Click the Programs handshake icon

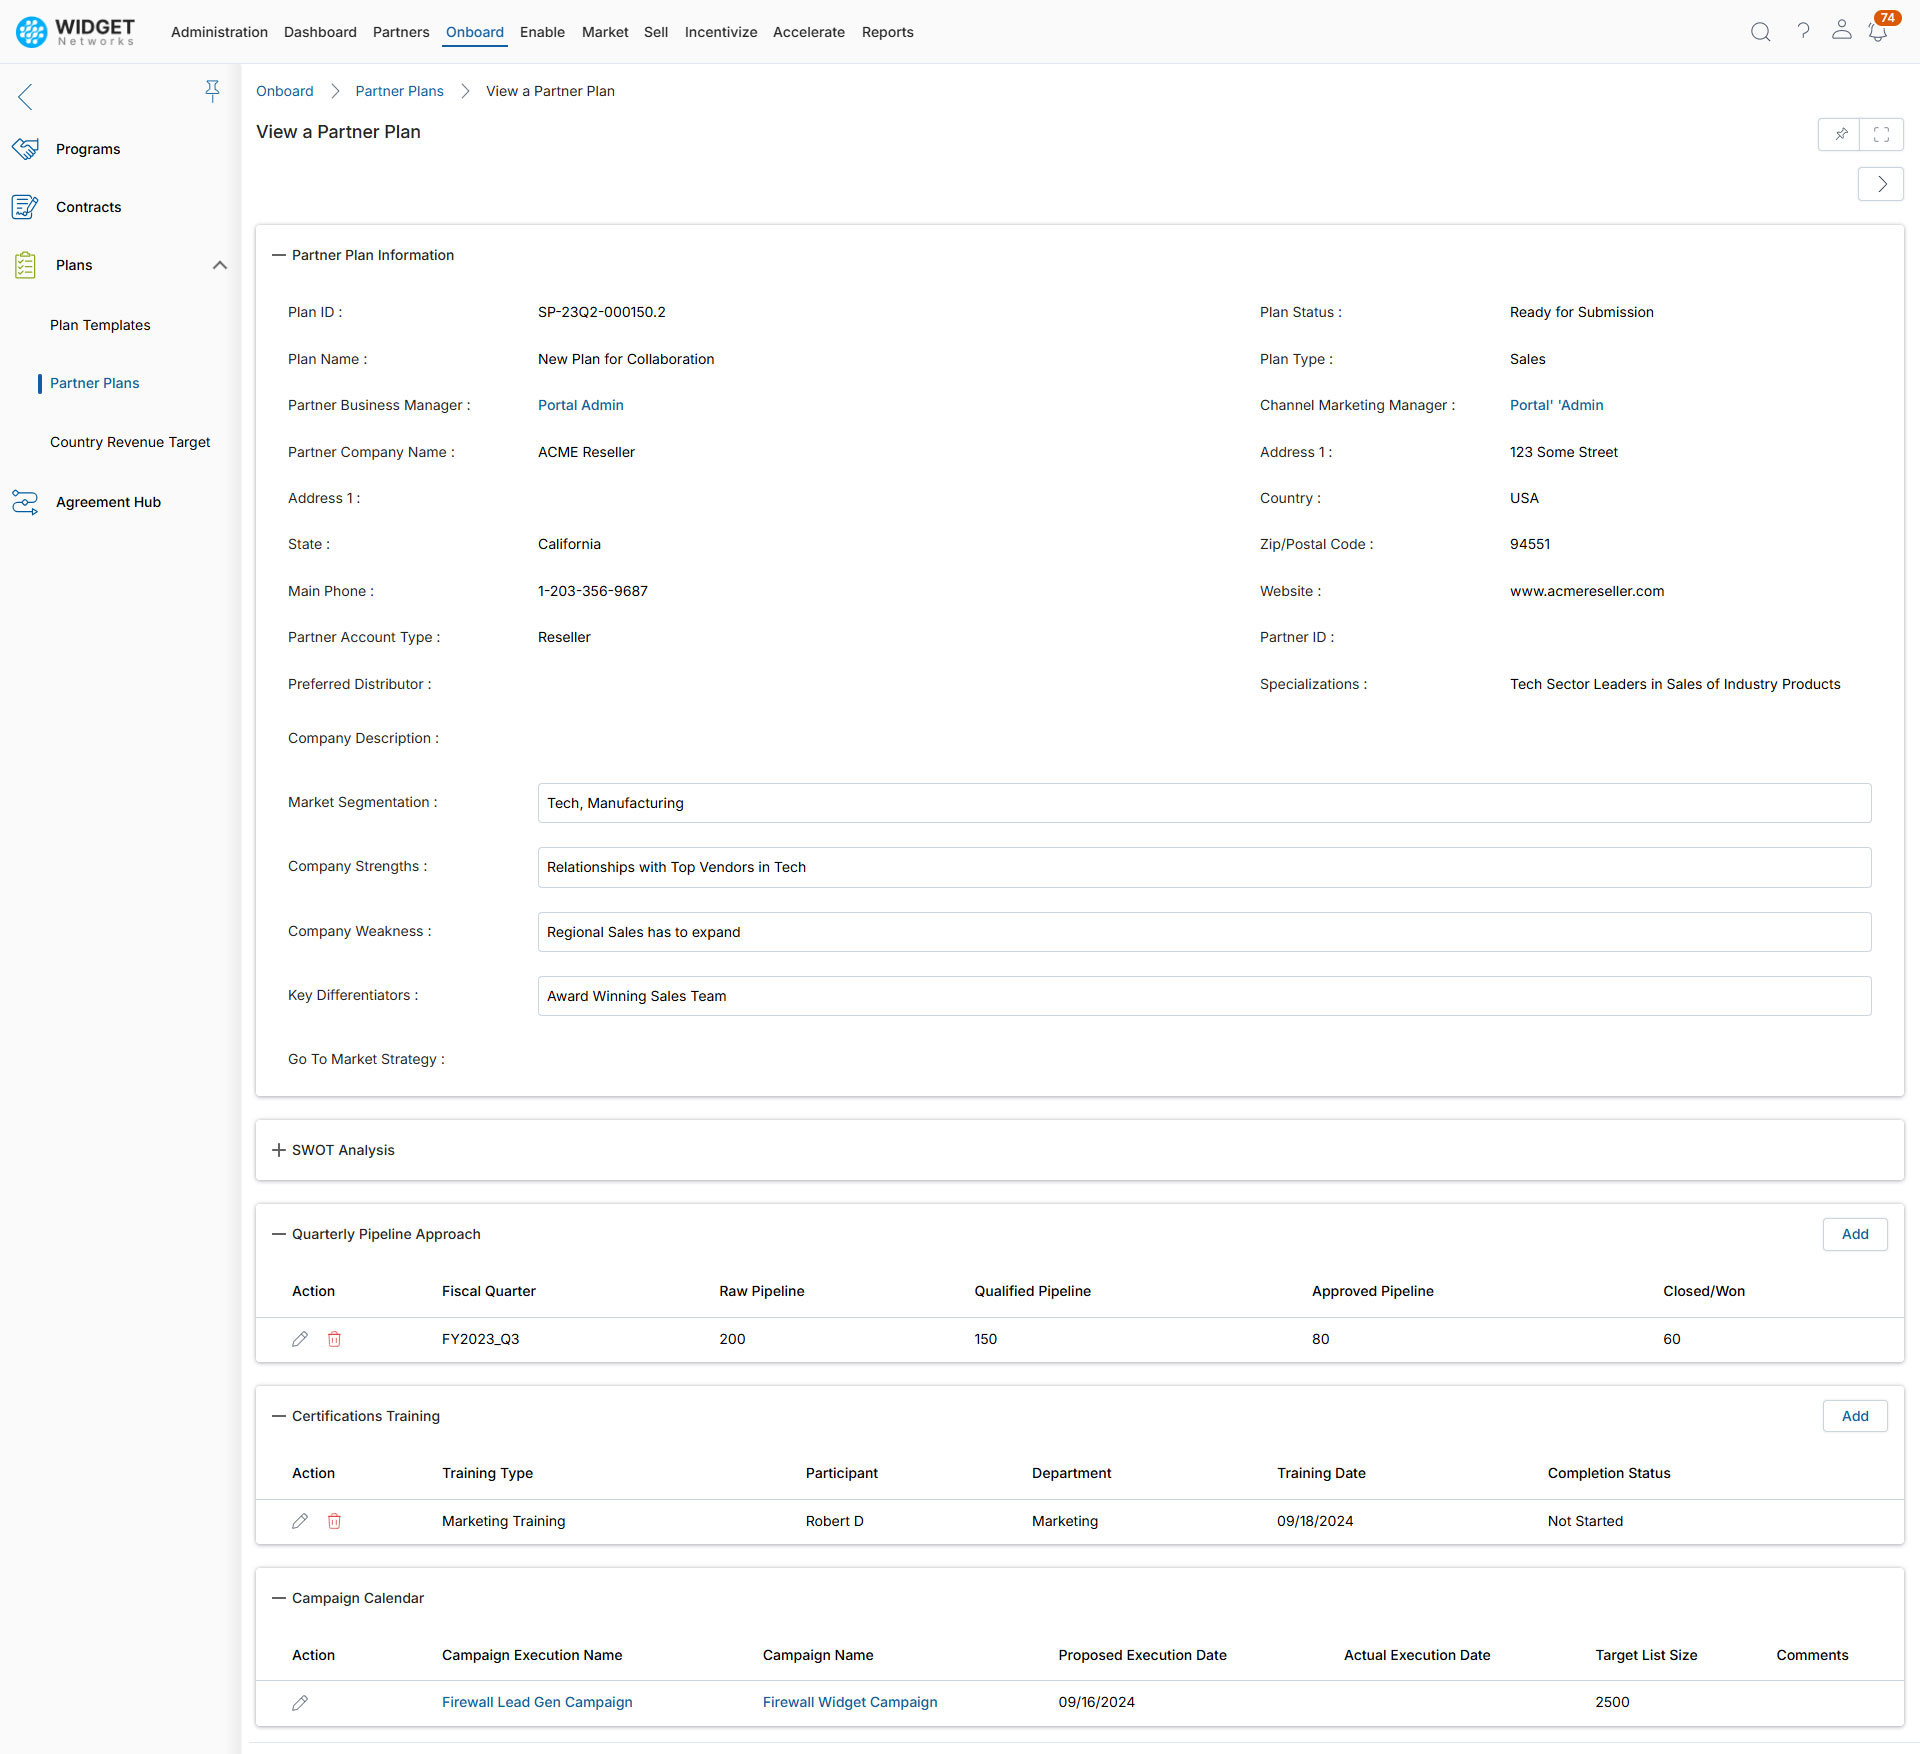click(26, 148)
